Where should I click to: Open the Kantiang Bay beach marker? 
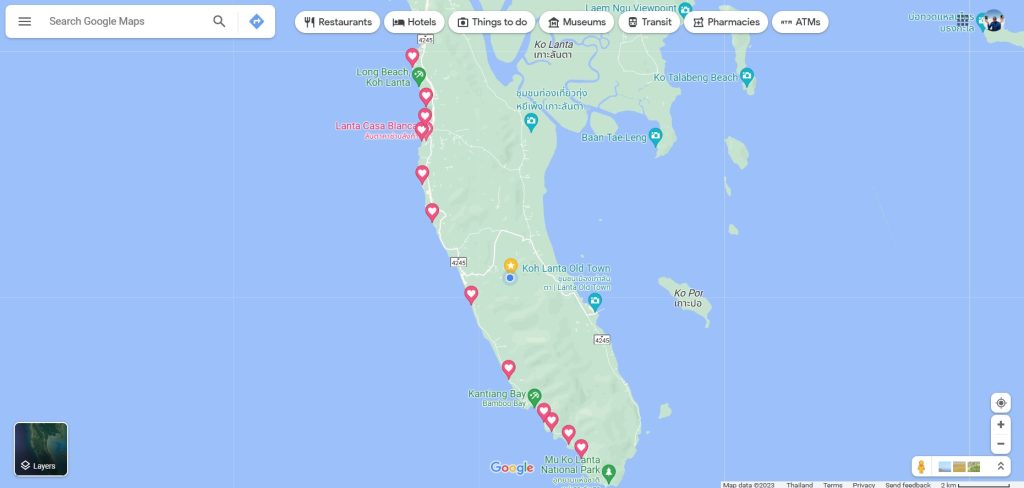tap(534, 395)
